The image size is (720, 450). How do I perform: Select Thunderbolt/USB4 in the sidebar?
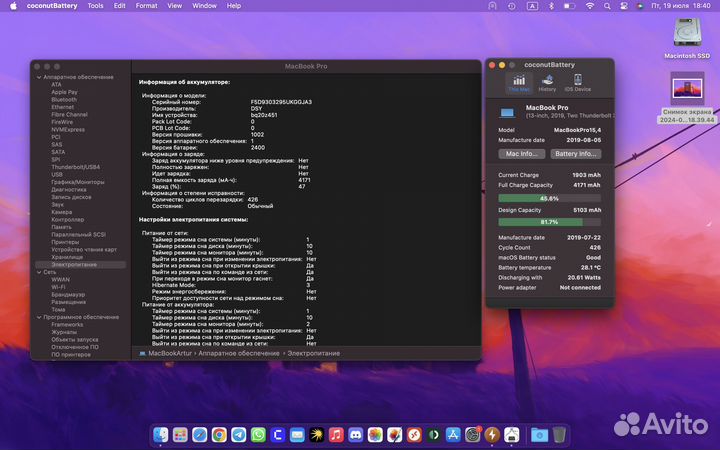tap(75, 167)
